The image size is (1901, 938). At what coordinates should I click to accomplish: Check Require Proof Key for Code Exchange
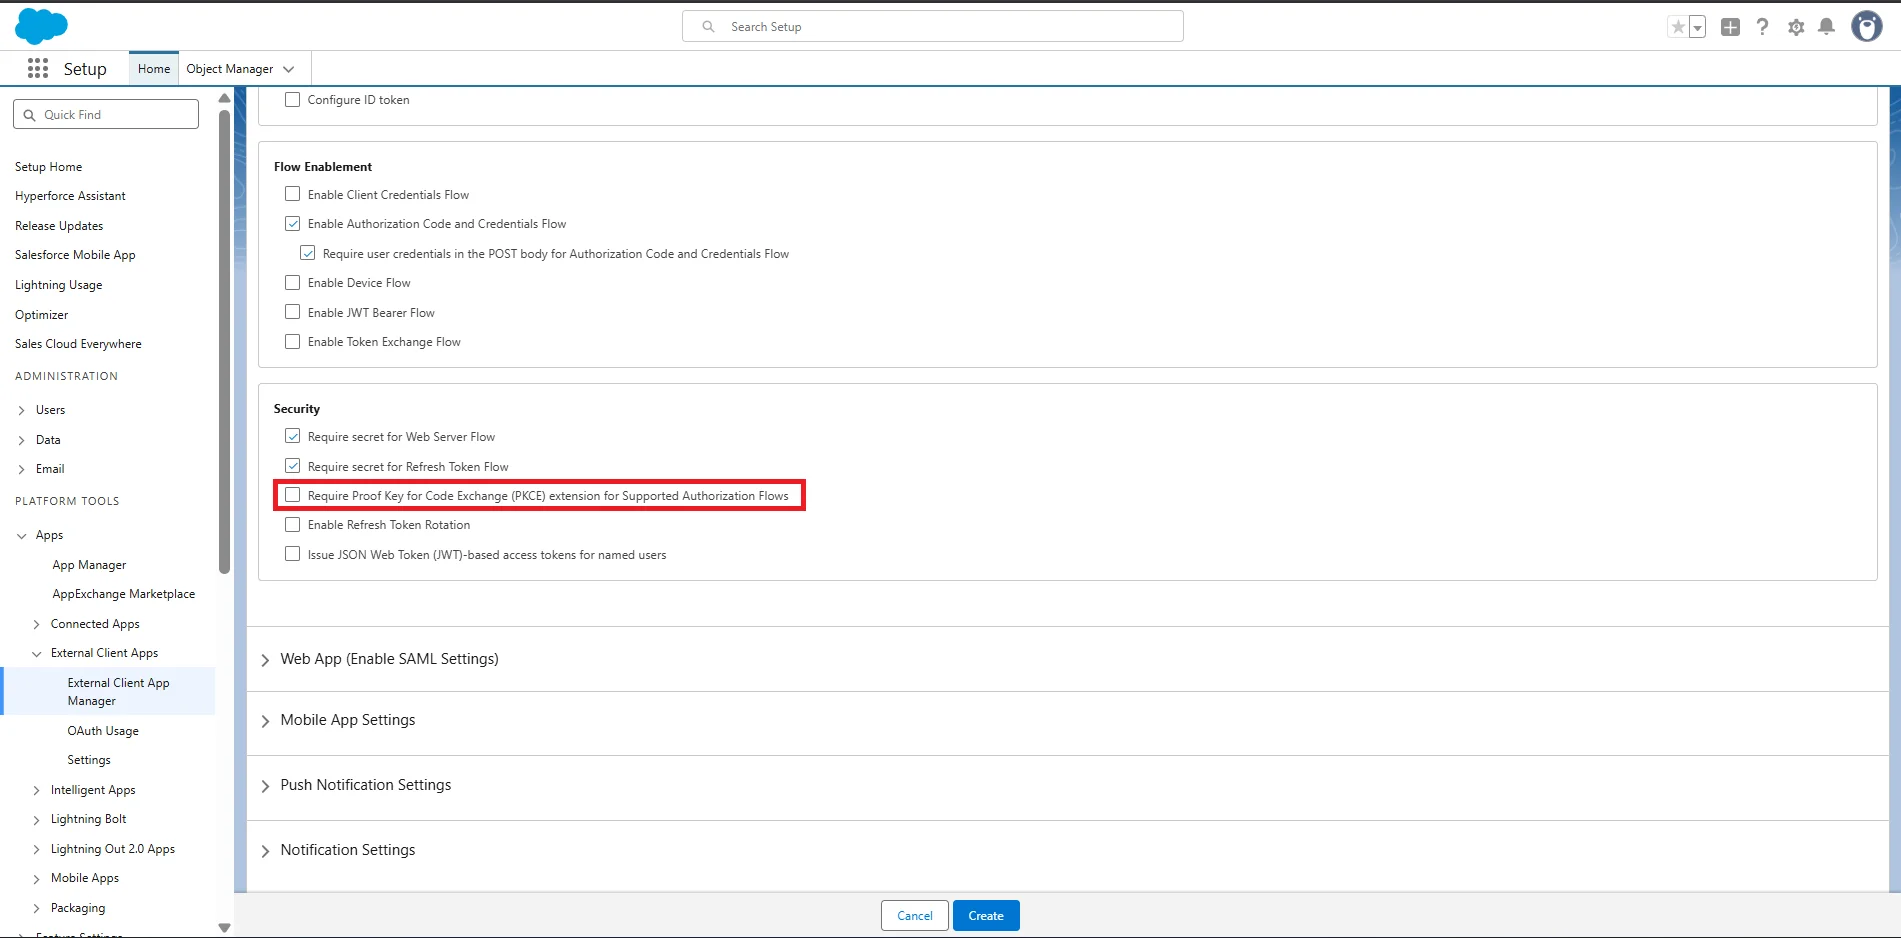pos(292,494)
